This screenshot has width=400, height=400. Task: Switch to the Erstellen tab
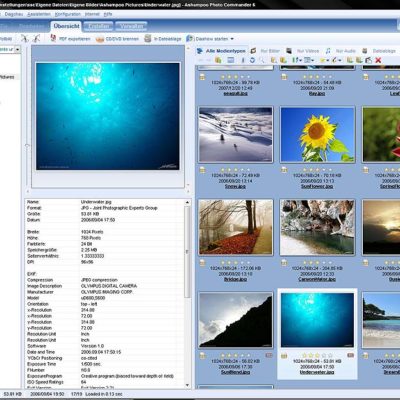point(98,26)
